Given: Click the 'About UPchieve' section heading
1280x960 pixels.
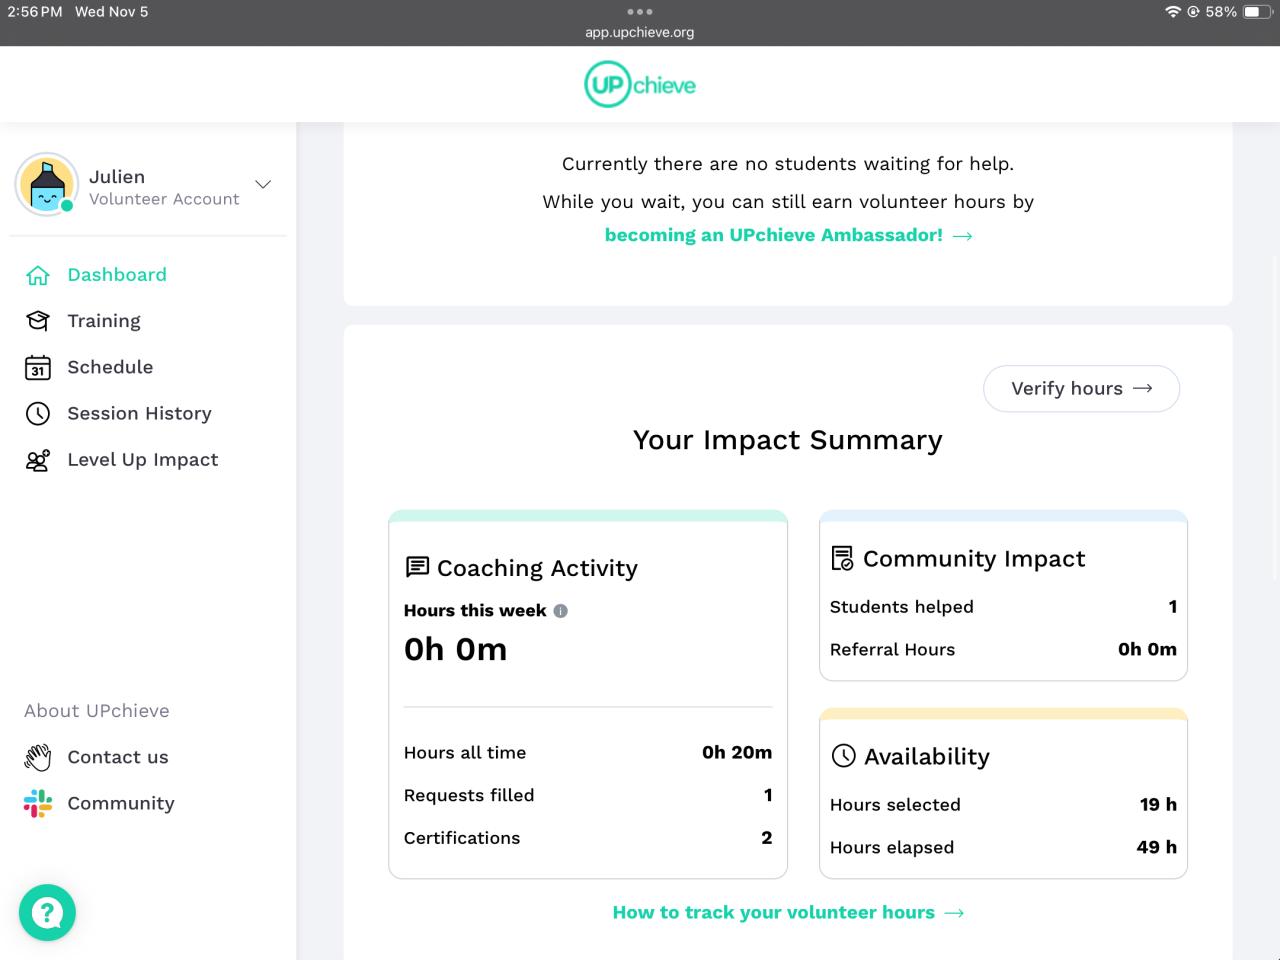Looking at the screenshot, I should [x=97, y=711].
